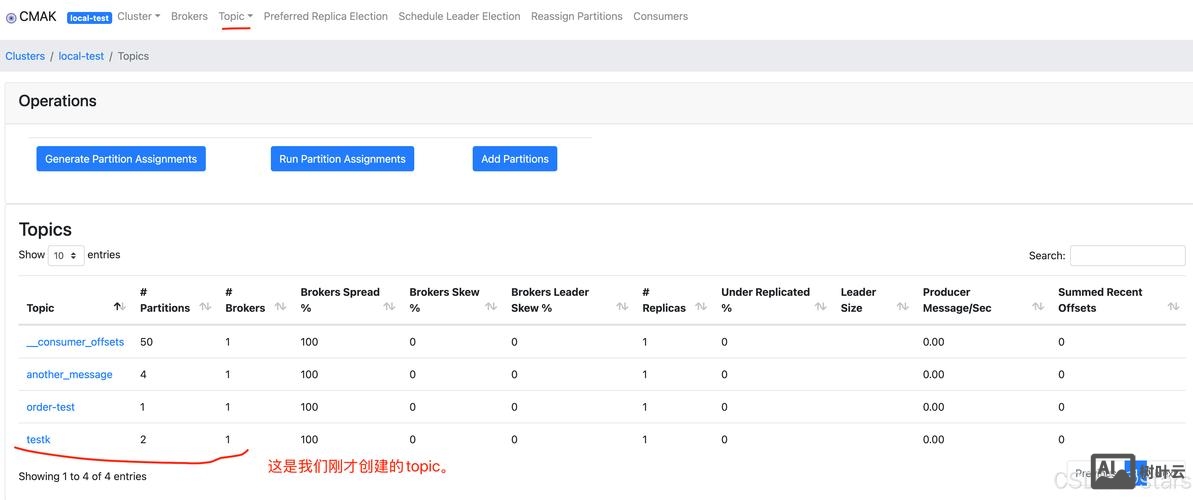Focus the topics Search input field

tap(1127, 256)
